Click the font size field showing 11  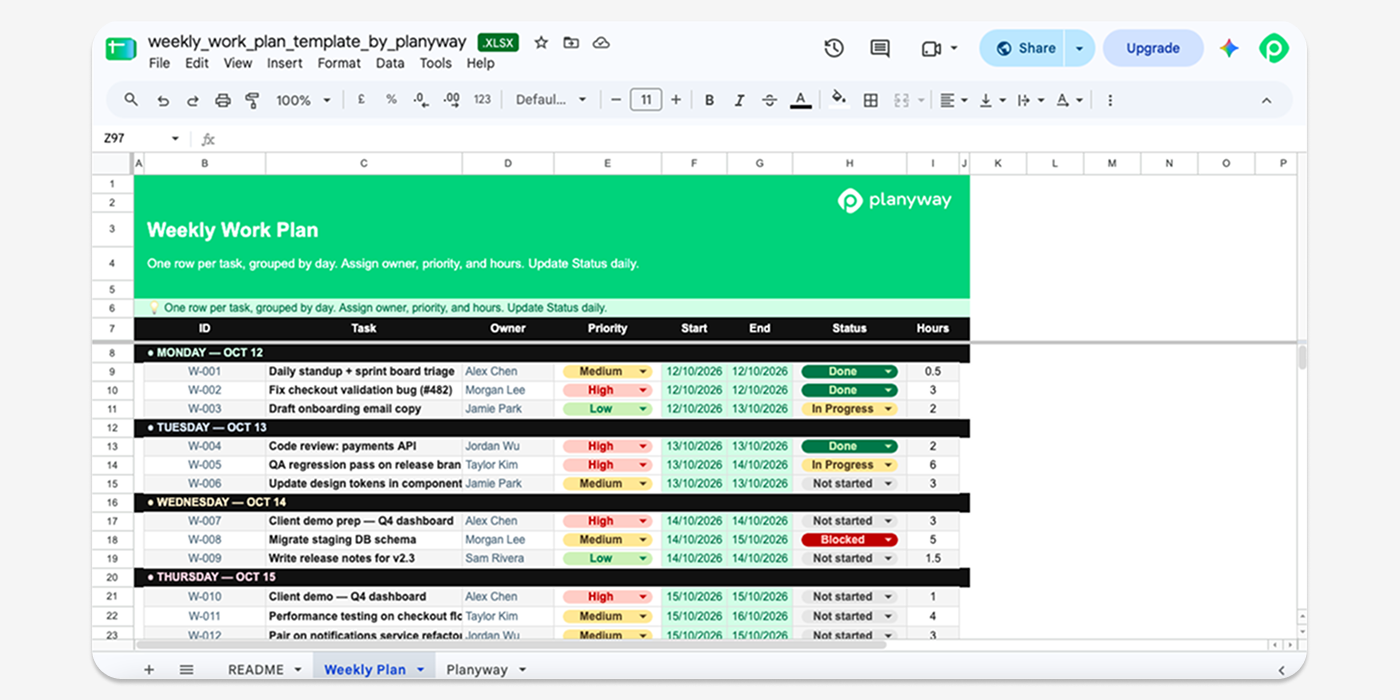[646, 100]
